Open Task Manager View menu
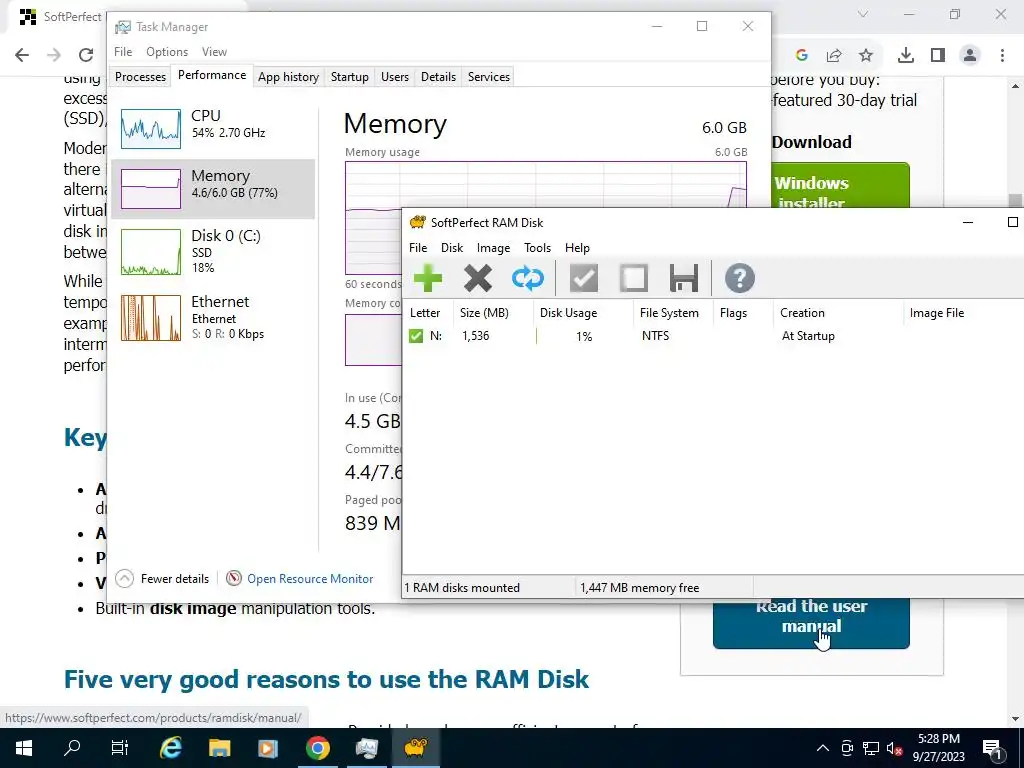 click(214, 52)
